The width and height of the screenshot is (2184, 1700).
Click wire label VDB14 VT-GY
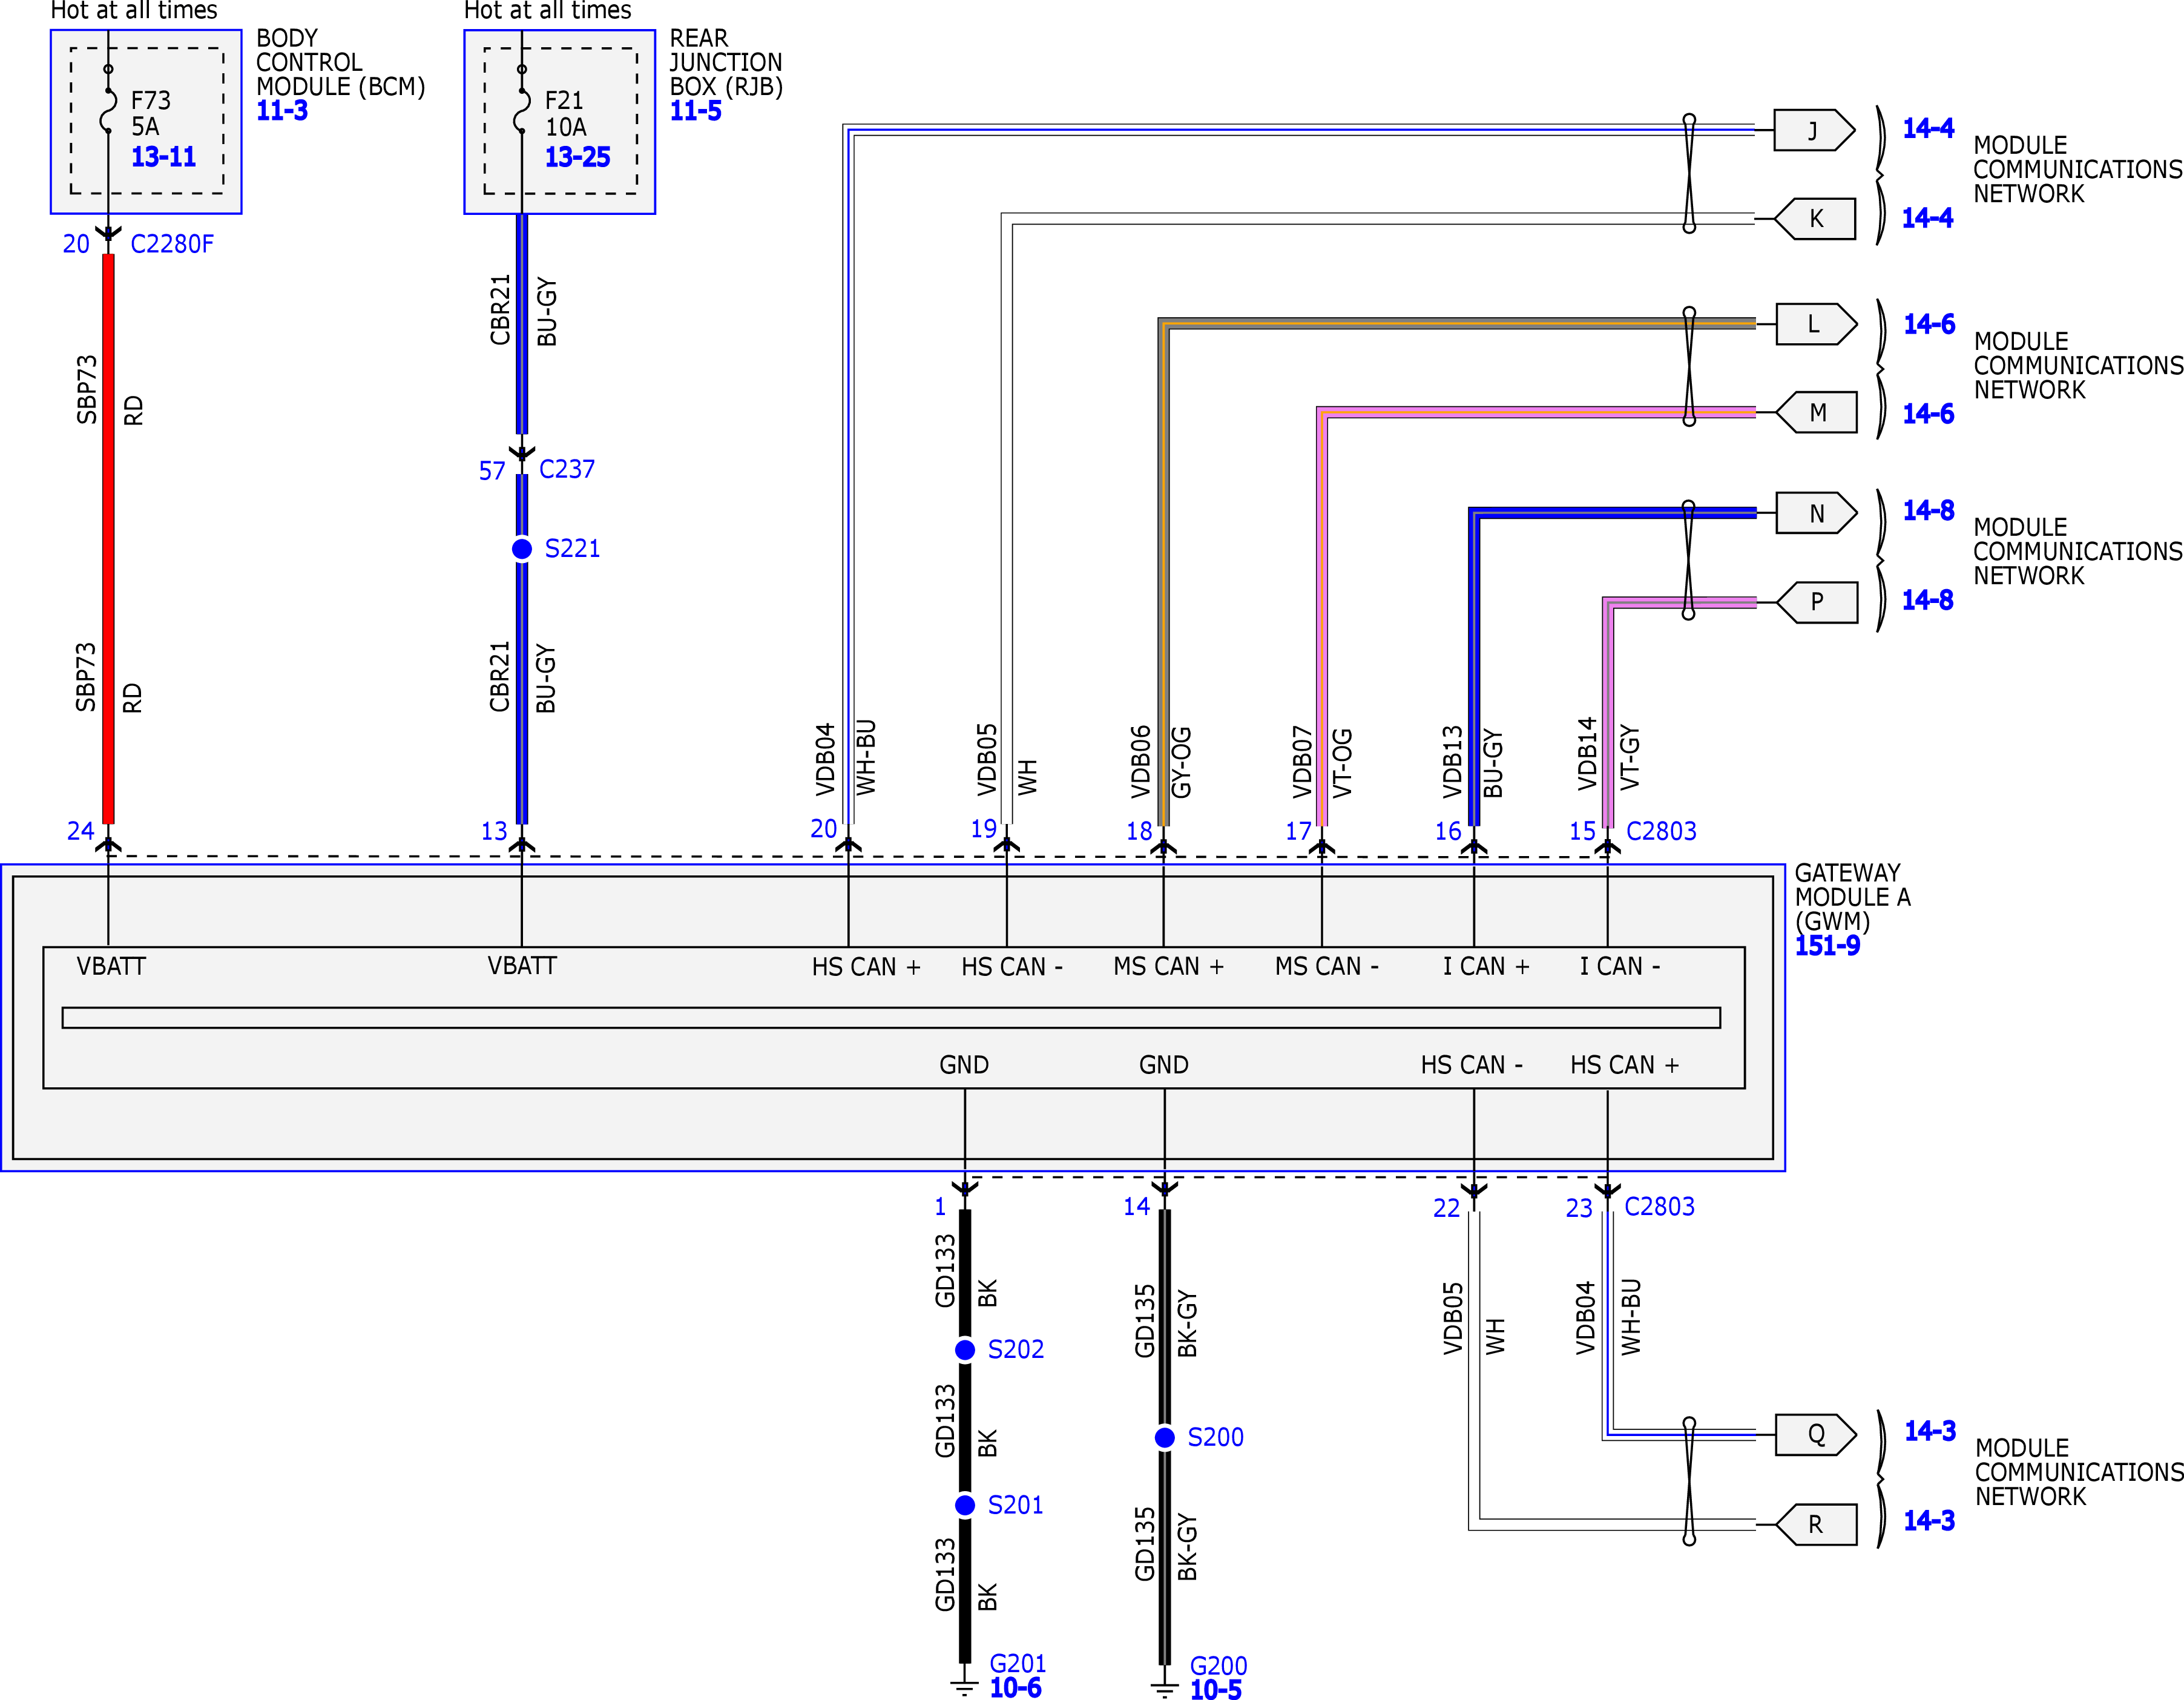[x=1608, y=754]
